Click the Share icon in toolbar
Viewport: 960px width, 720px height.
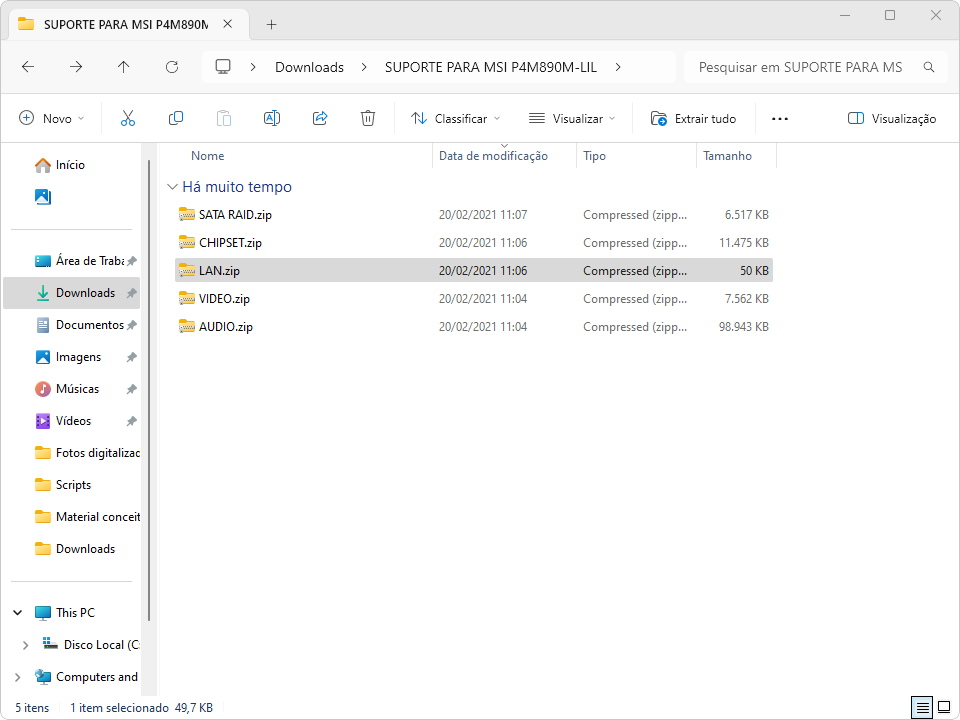pos(320,118)
